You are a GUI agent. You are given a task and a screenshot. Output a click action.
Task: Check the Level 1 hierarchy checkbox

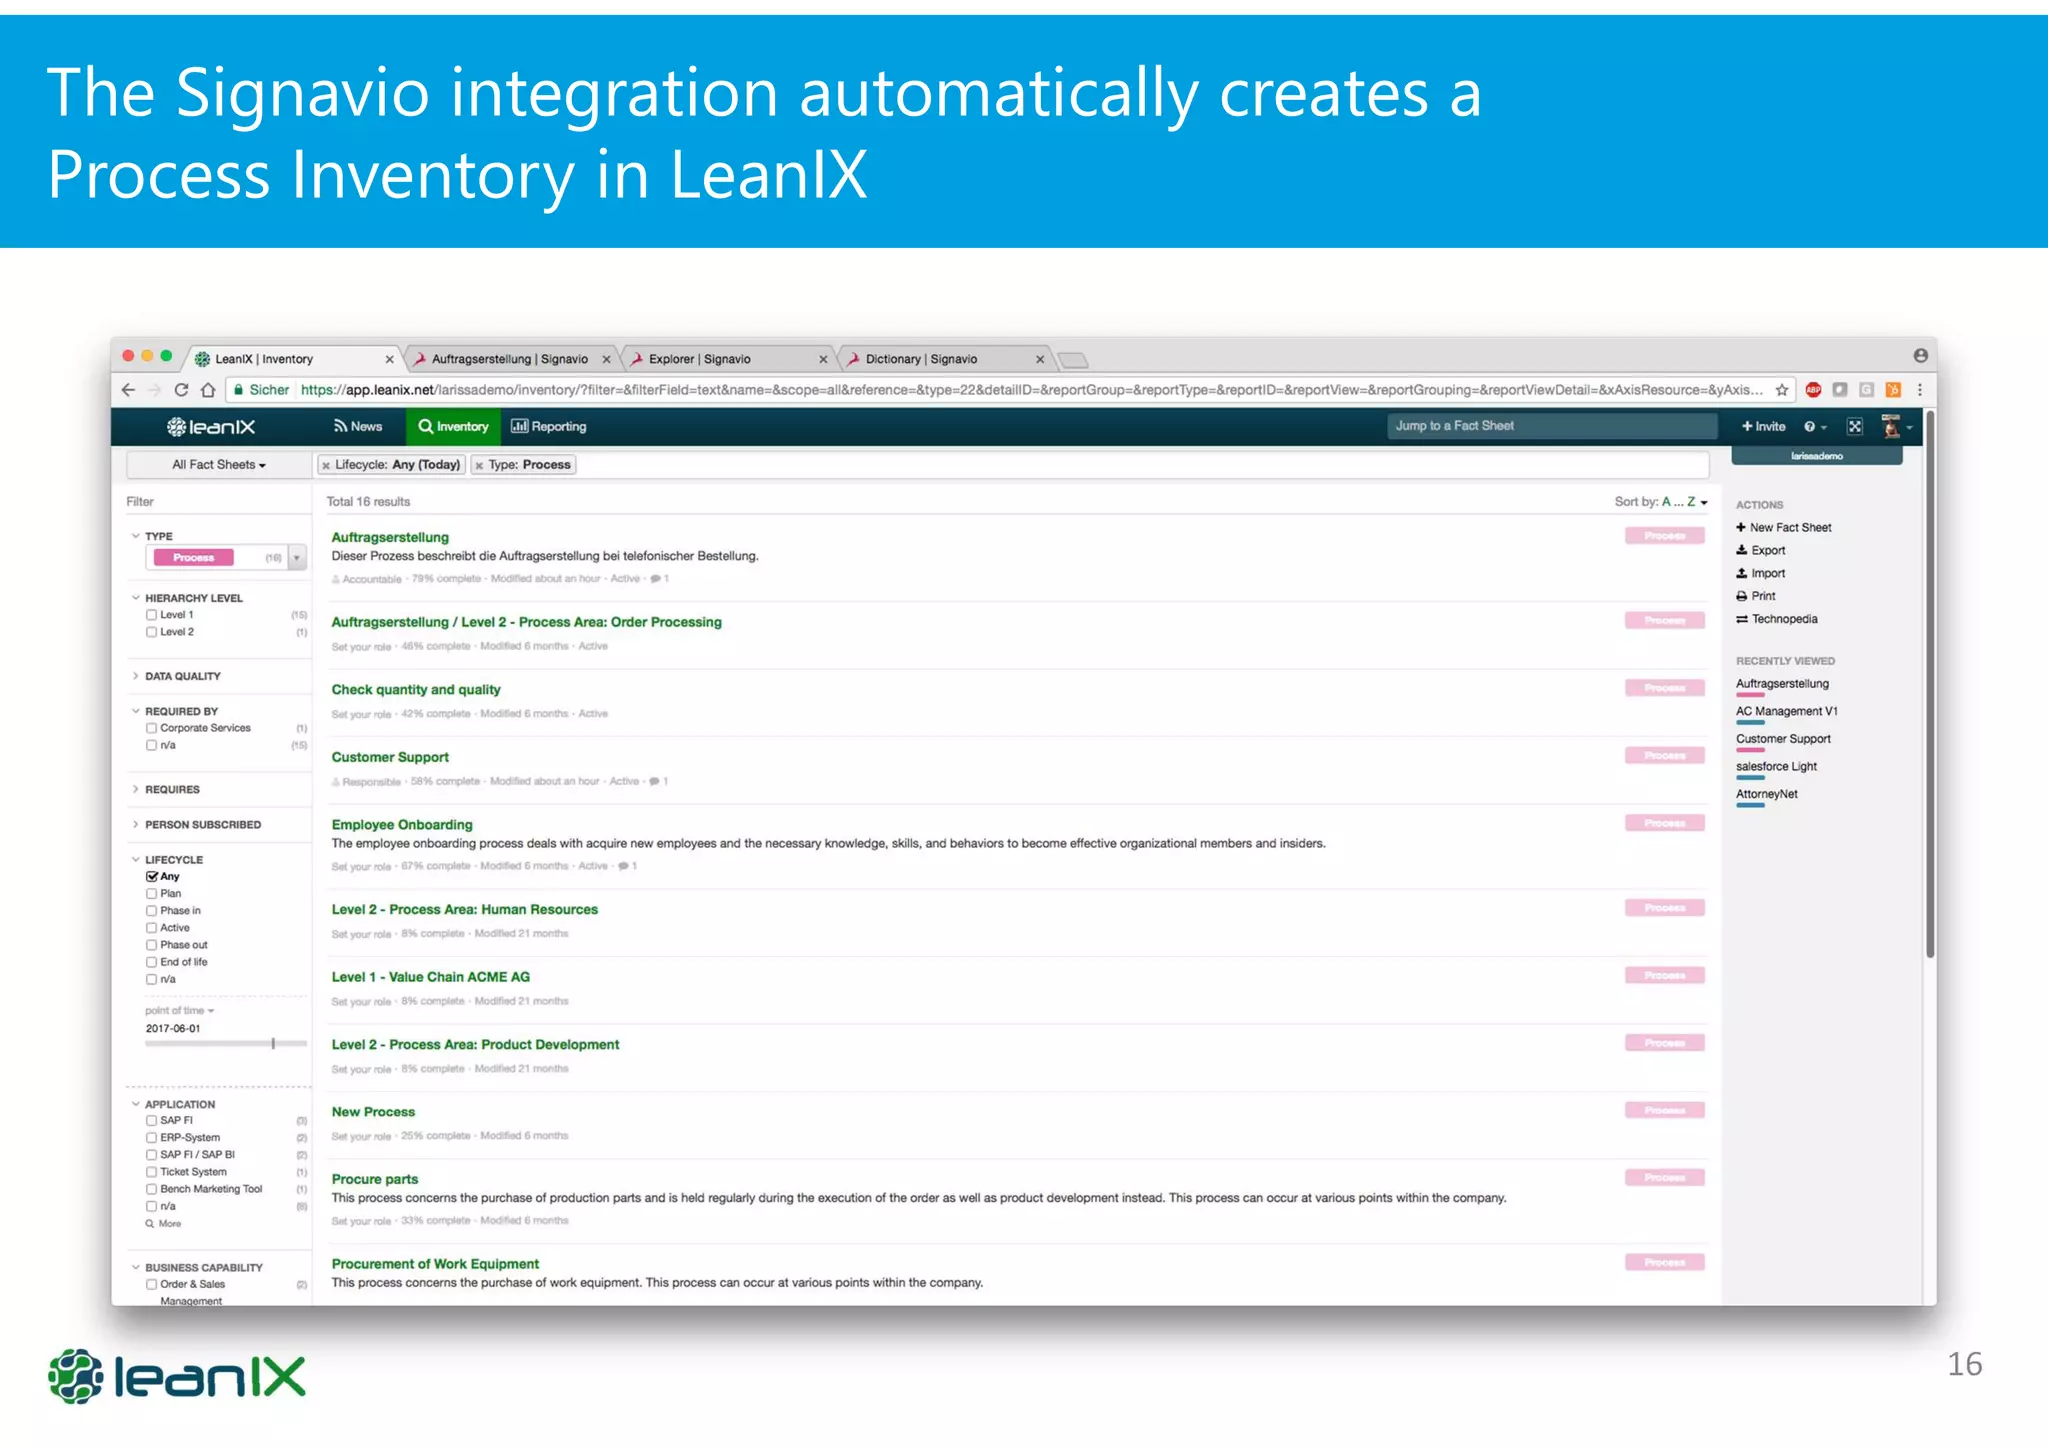point(152,615)
